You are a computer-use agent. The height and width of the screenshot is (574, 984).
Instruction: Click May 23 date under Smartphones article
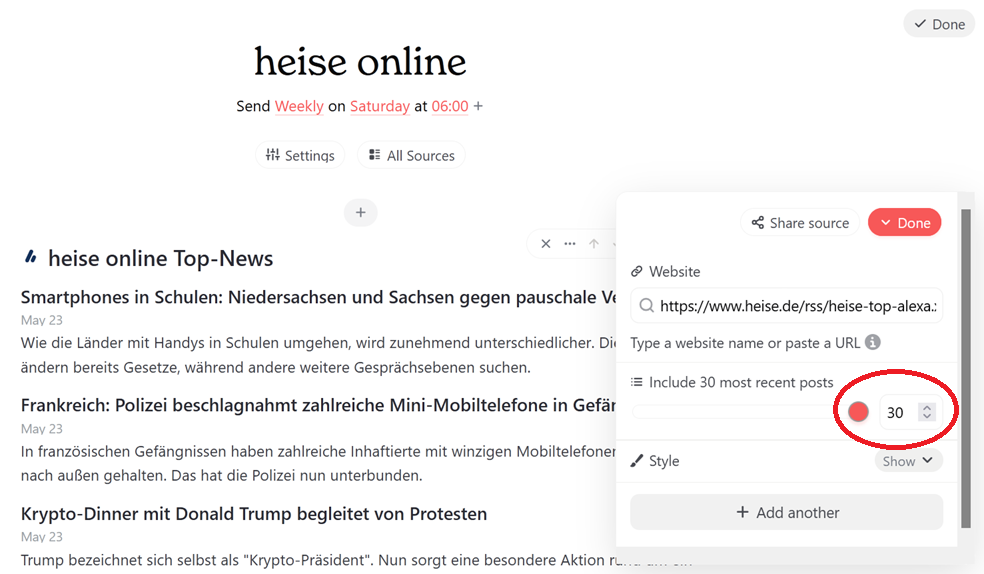41,320
